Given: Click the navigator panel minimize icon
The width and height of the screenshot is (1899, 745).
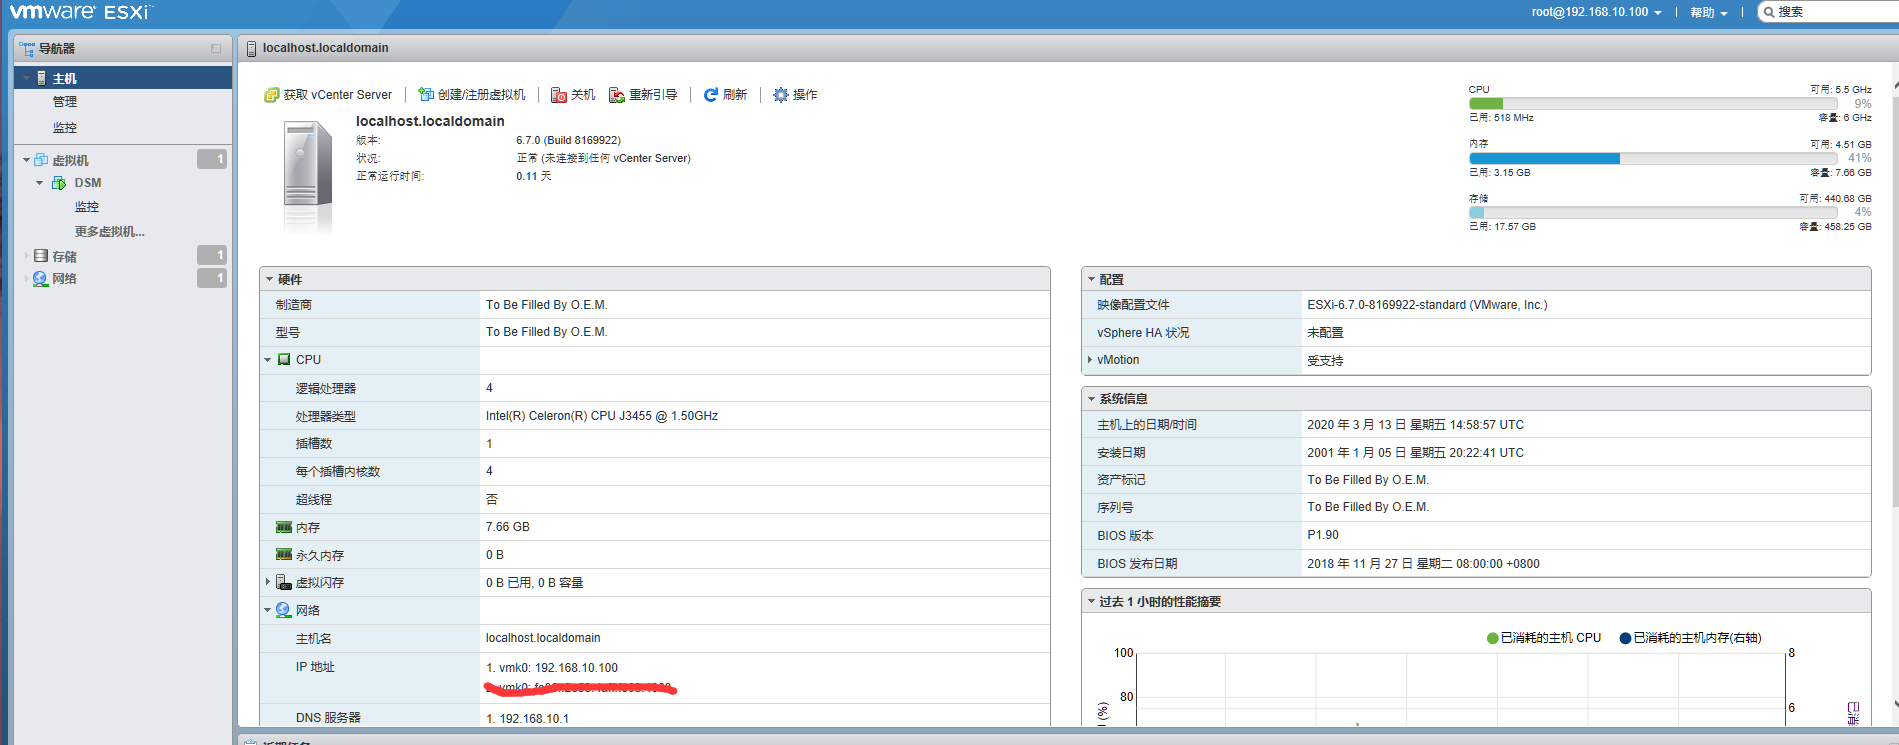Looking at the screenshot, I should tap(216, 48).
